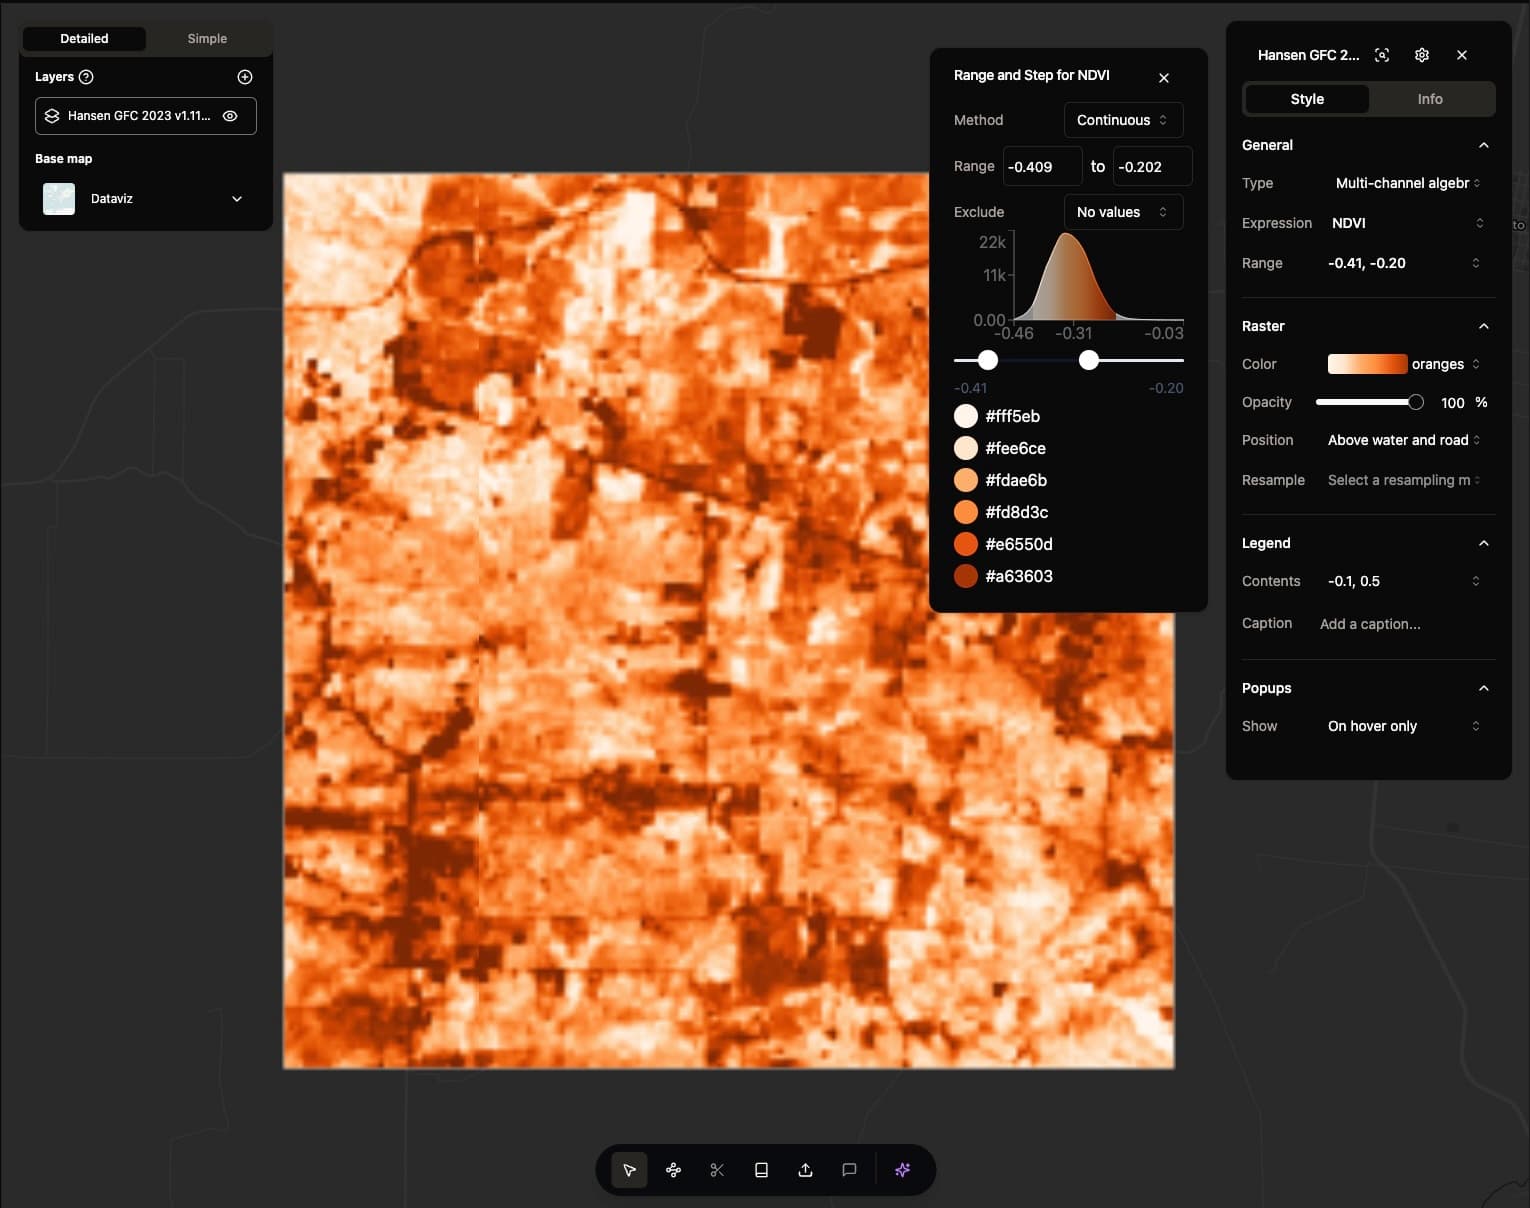The image size is (1530, 1208).
Task: Switch to Simple view mode
Action: pyautogui.click(x=207, y=39)
